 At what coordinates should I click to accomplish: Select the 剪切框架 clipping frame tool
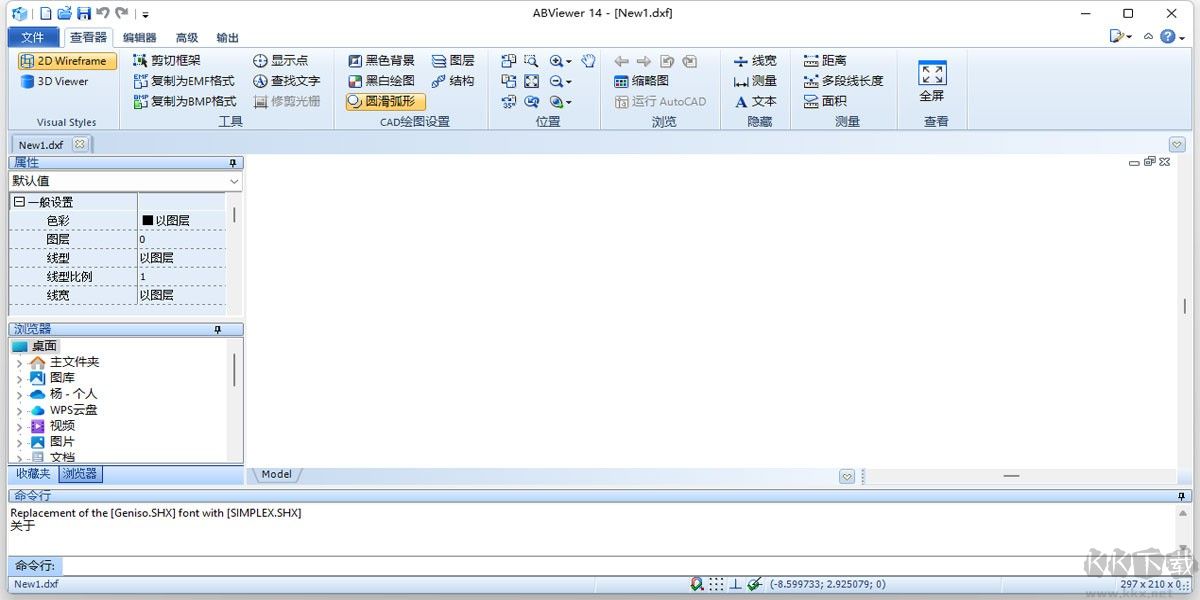(163, 60)
